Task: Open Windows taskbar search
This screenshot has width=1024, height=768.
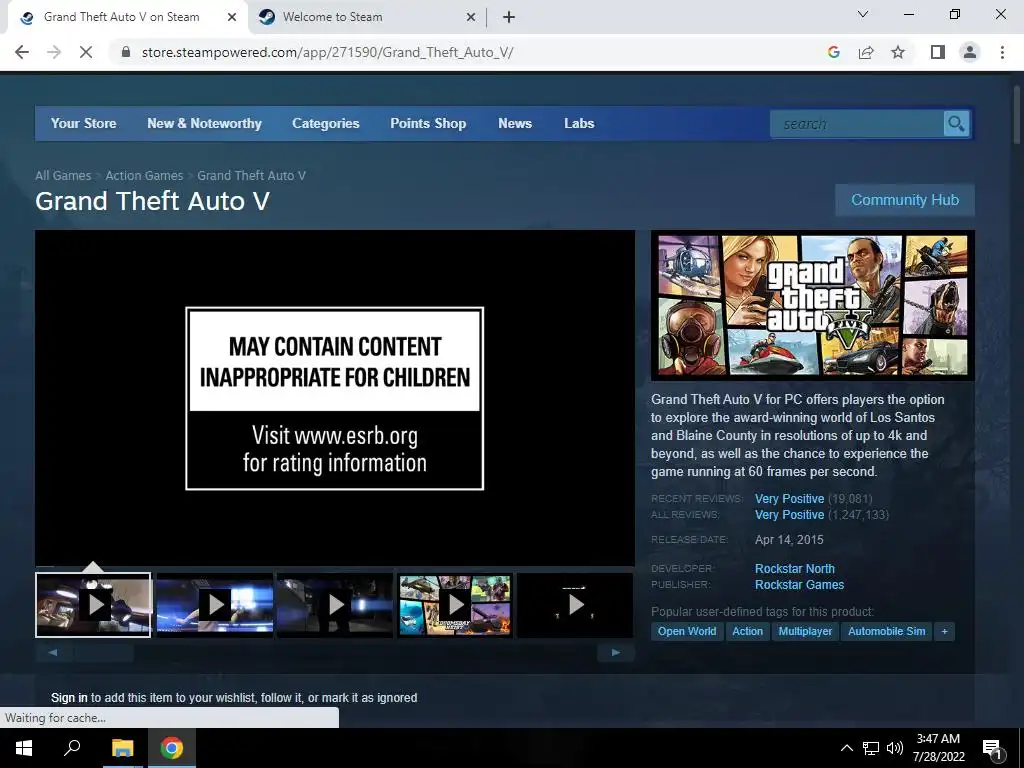Action: click(72, 748)
